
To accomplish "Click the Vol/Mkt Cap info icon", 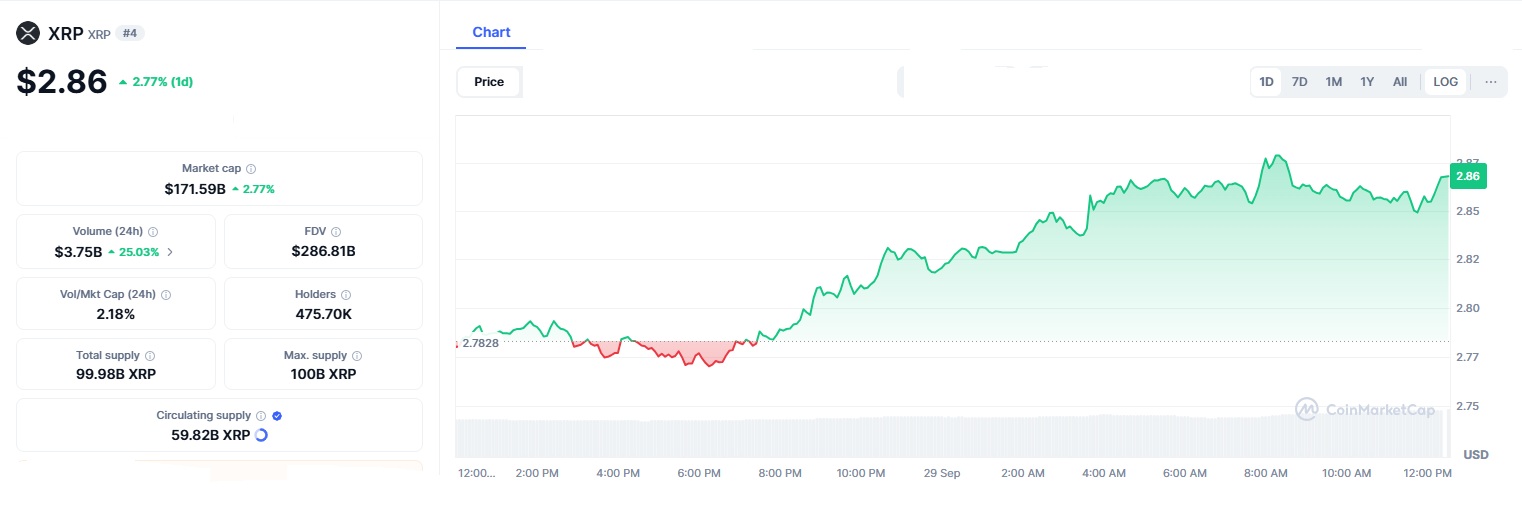I will tap(166, 295).
